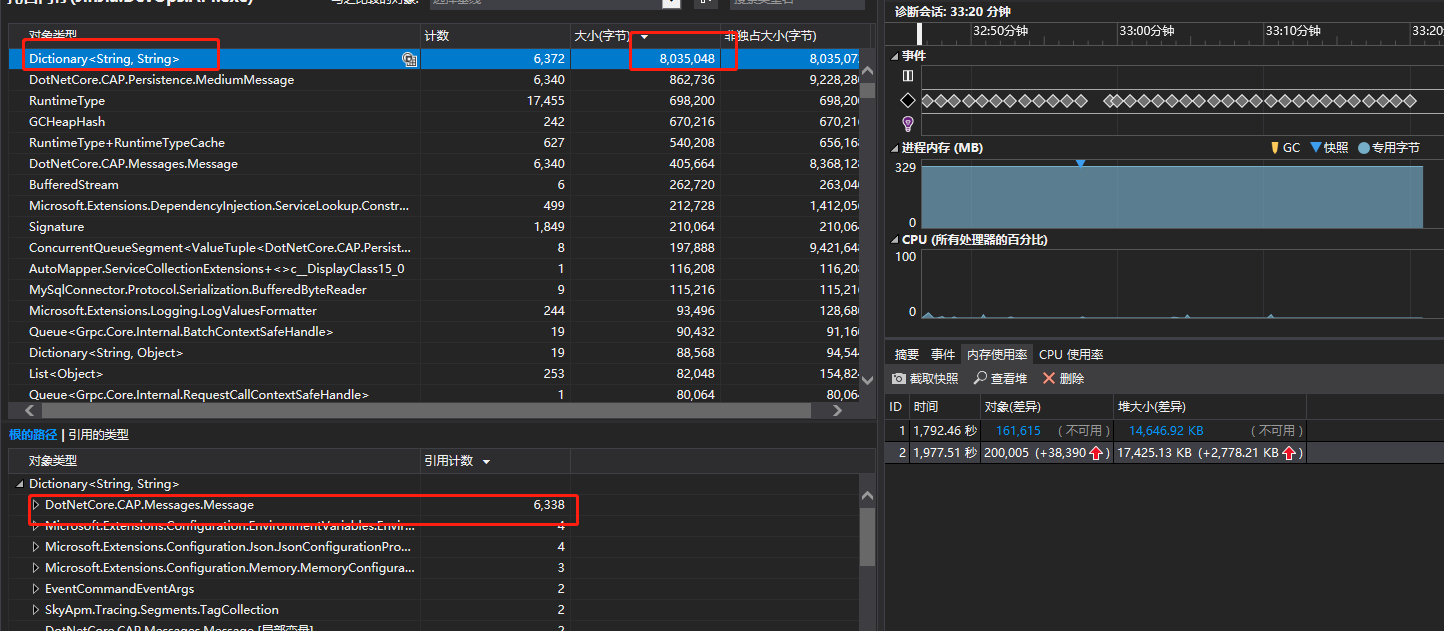Select the 内存使用率 tab
The image size is (1444, 631).
[x=996, y=355]
